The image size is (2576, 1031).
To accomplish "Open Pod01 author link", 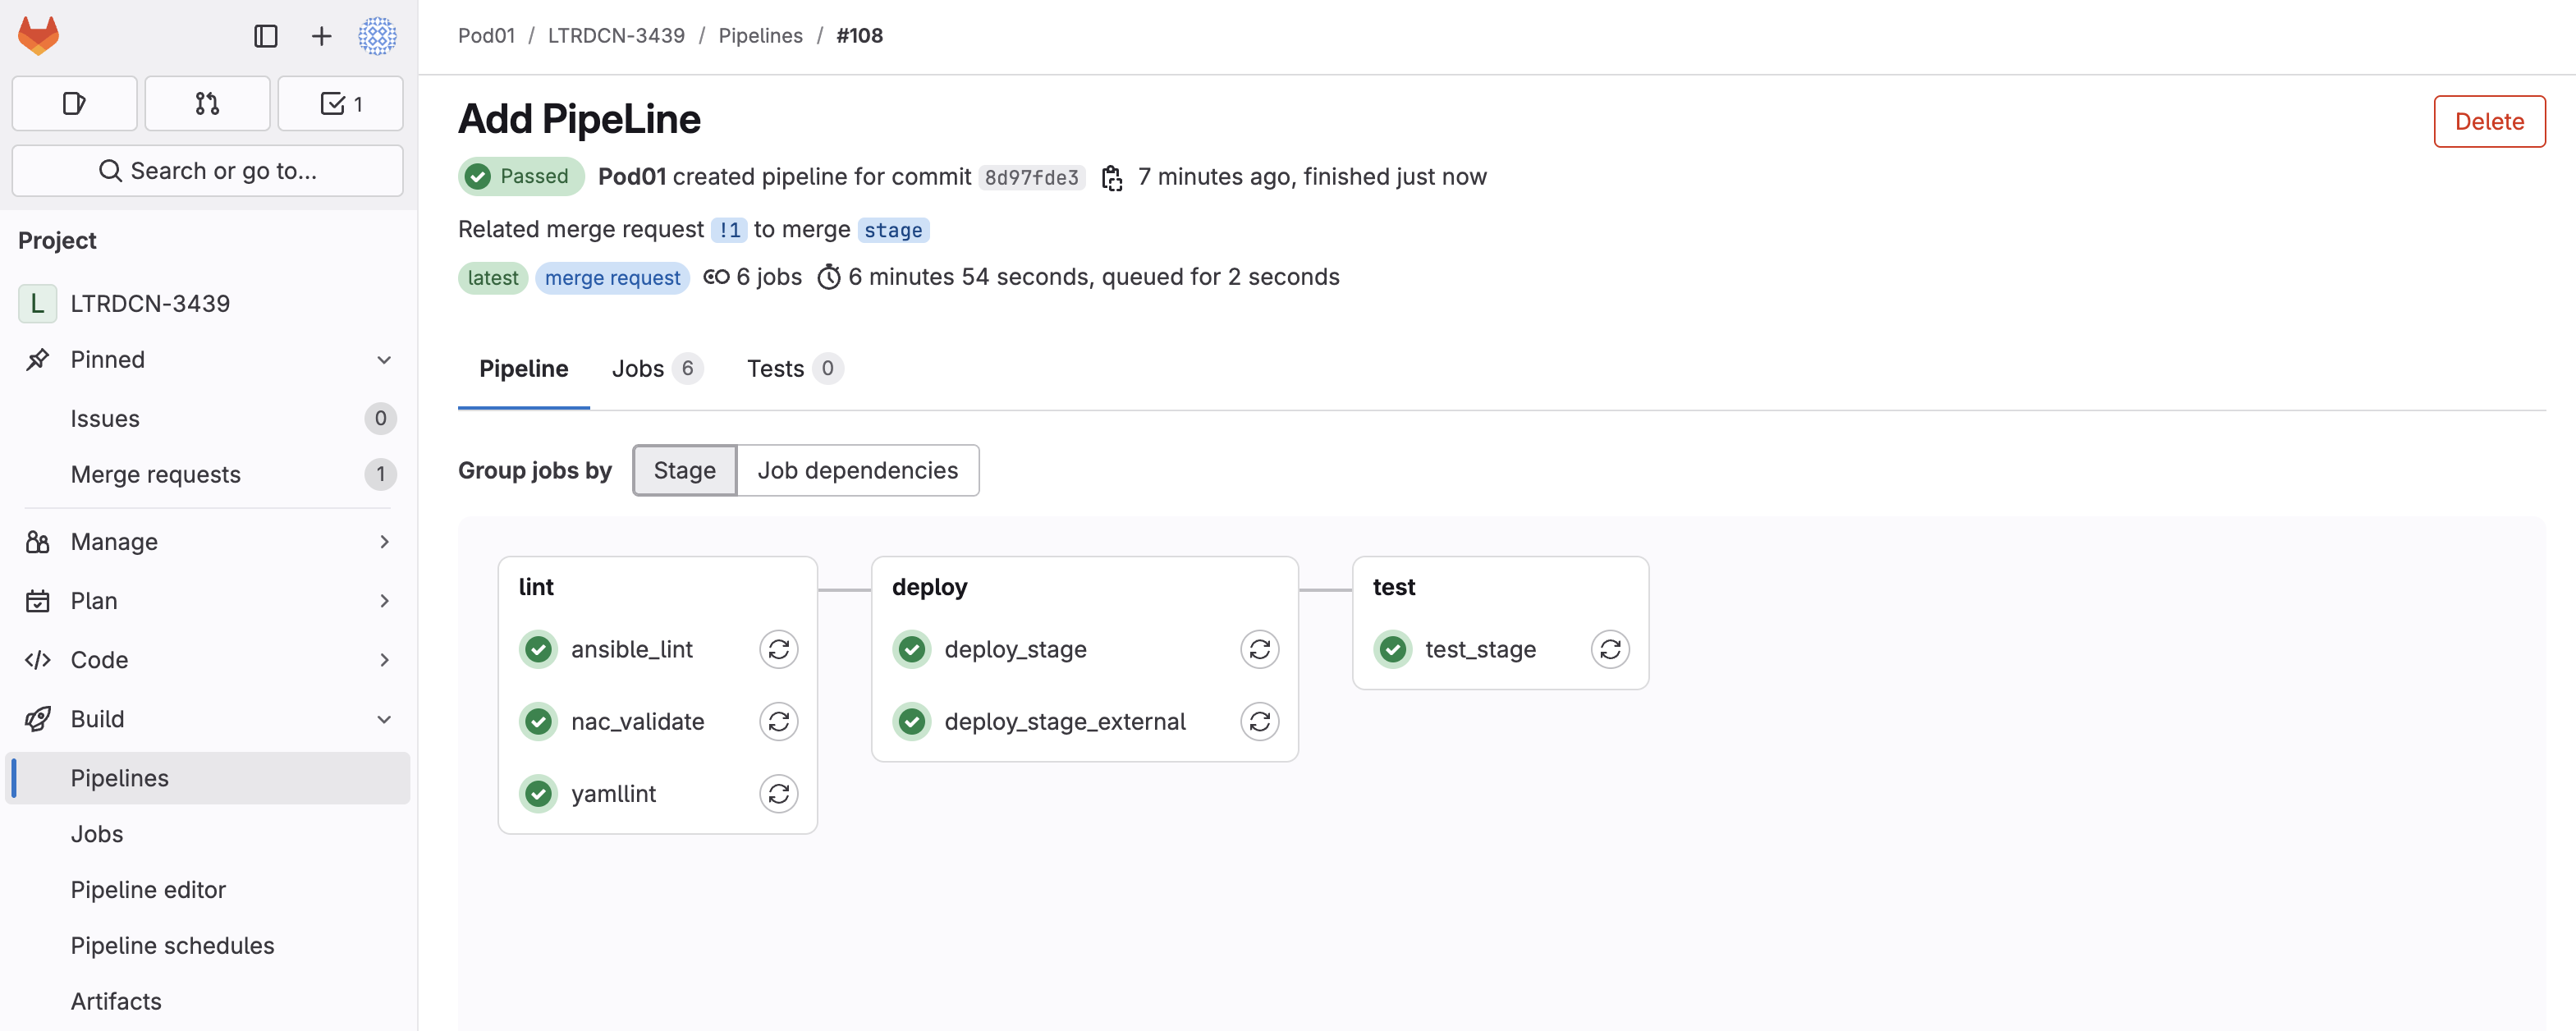I will 632,177.
